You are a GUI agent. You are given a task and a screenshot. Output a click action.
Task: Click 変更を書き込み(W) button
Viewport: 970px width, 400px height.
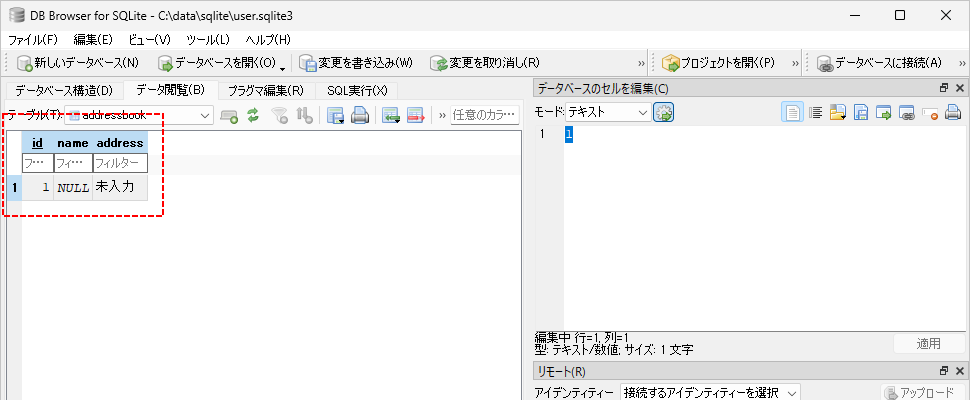pos(356,62)
